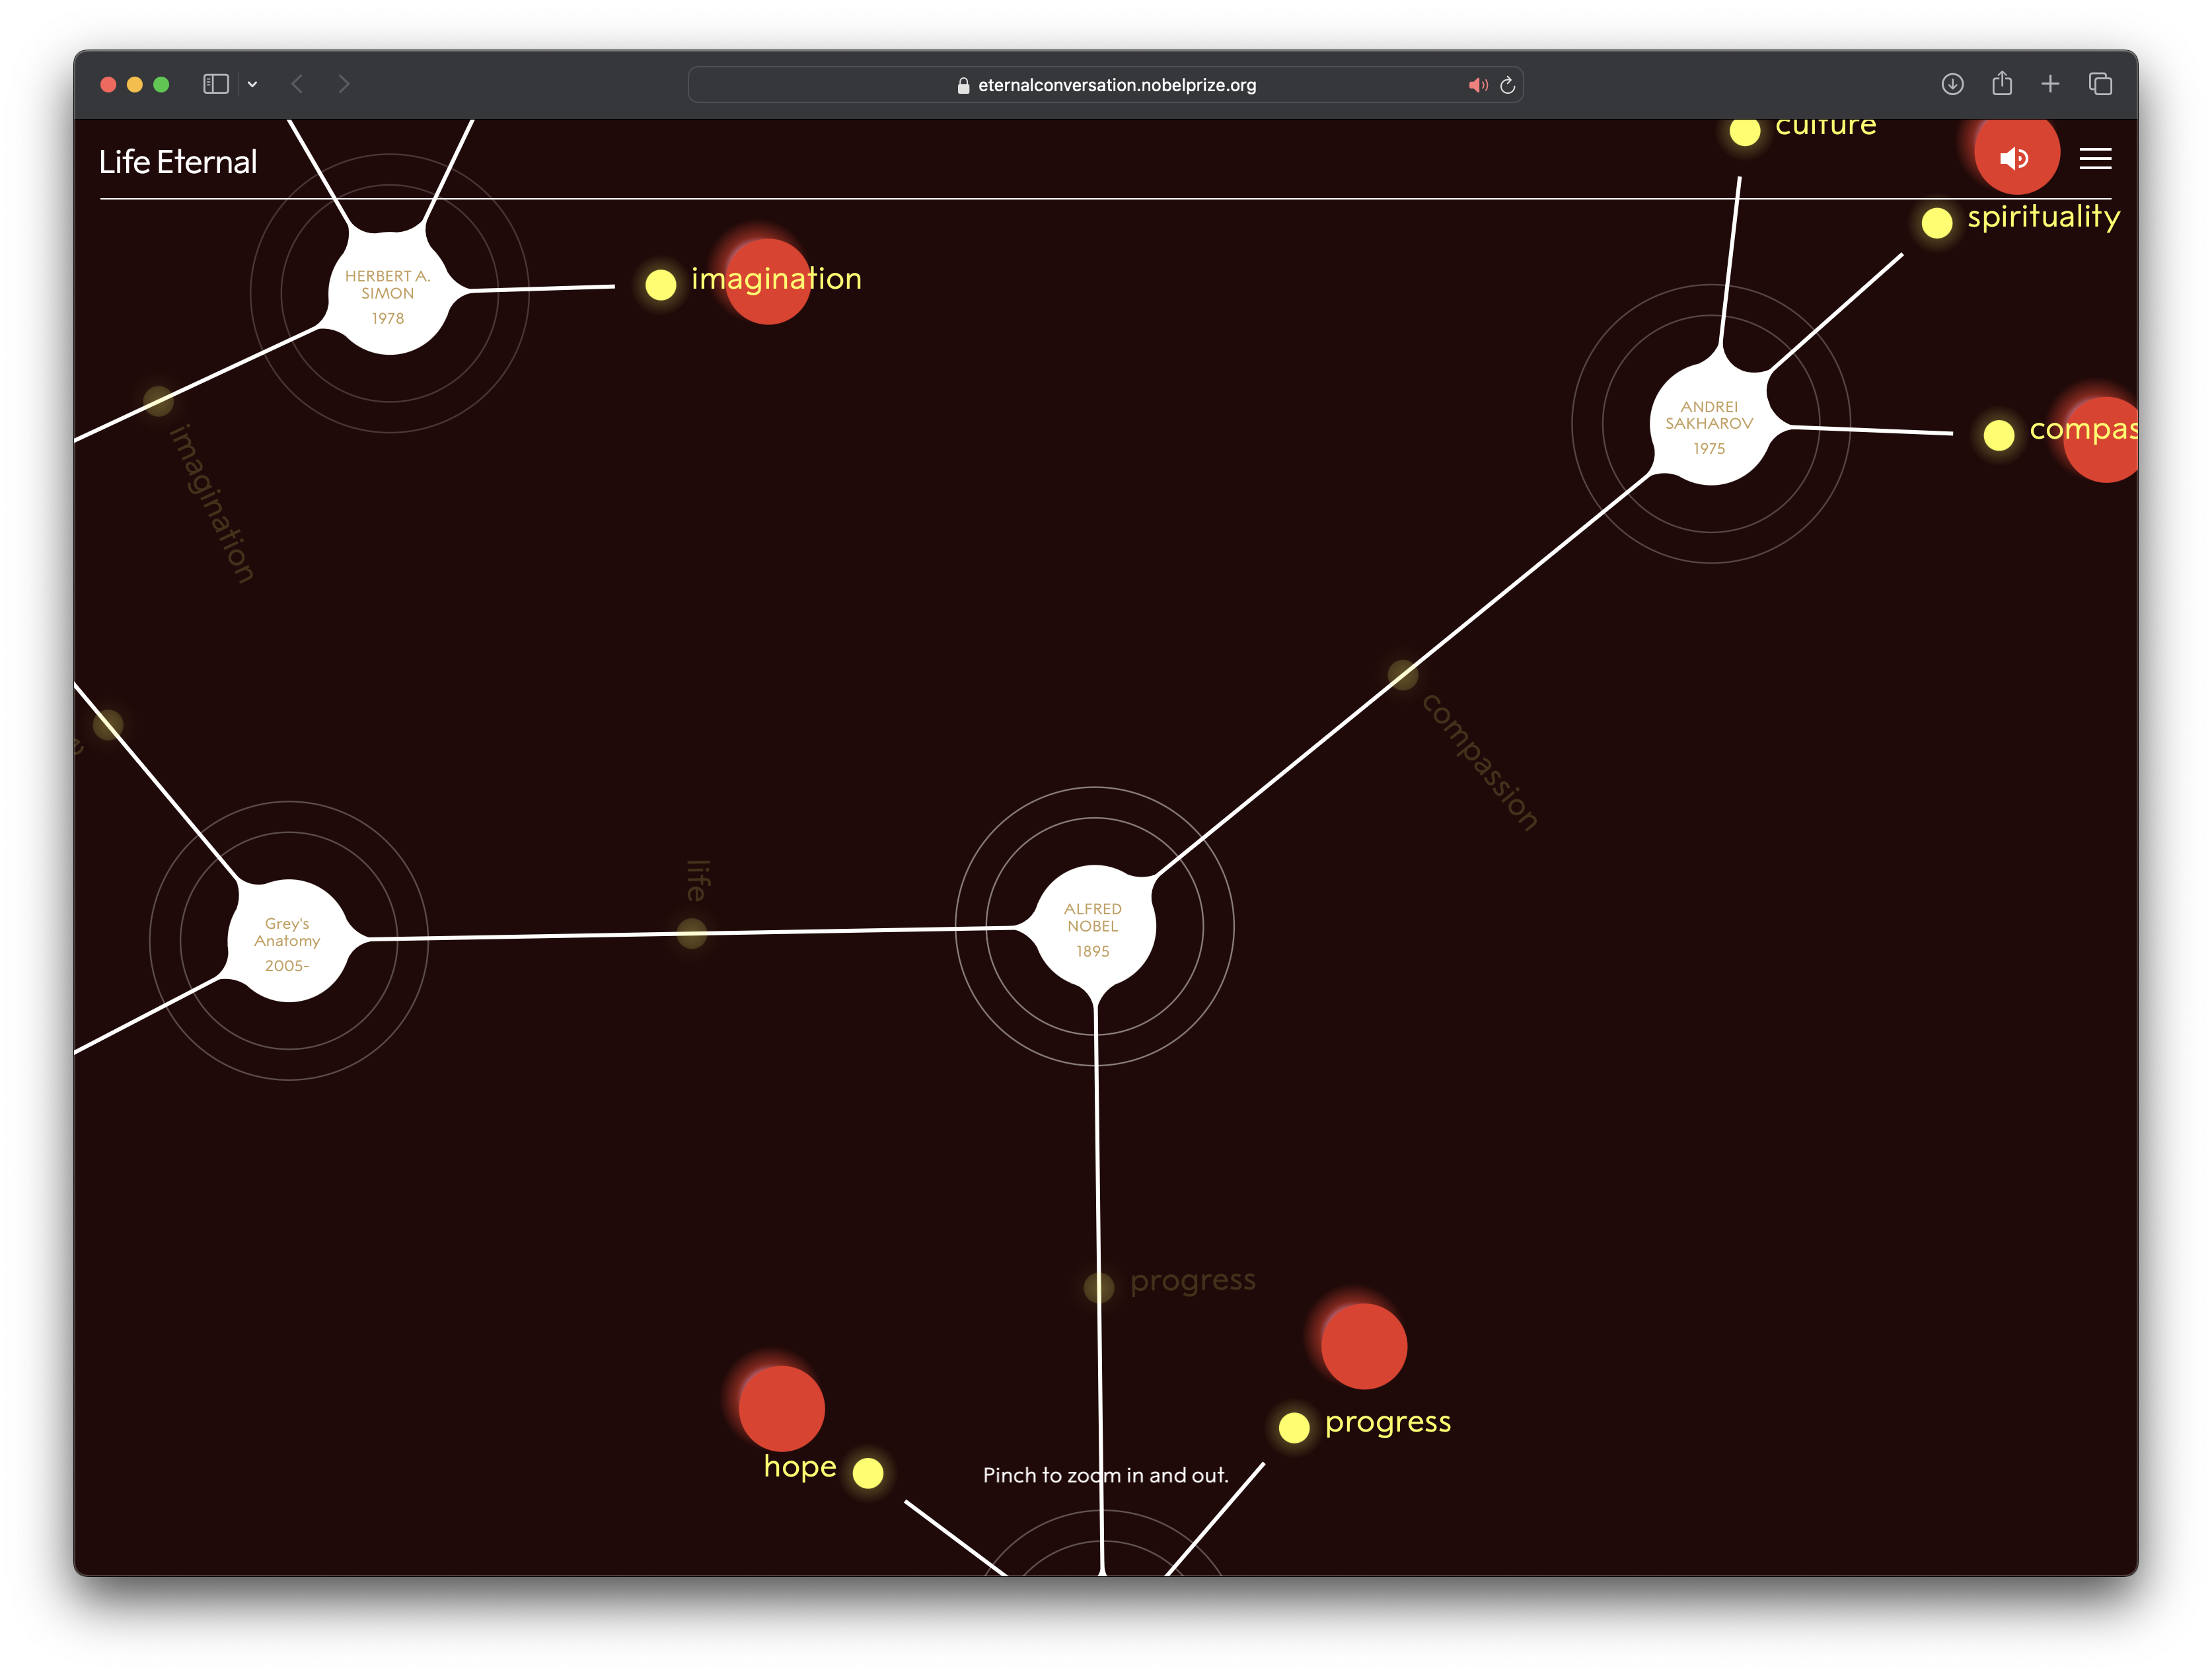Open the Share icon
Screen dimensions: 2212x1674
pyautogui.click(x=2001, y=84)
